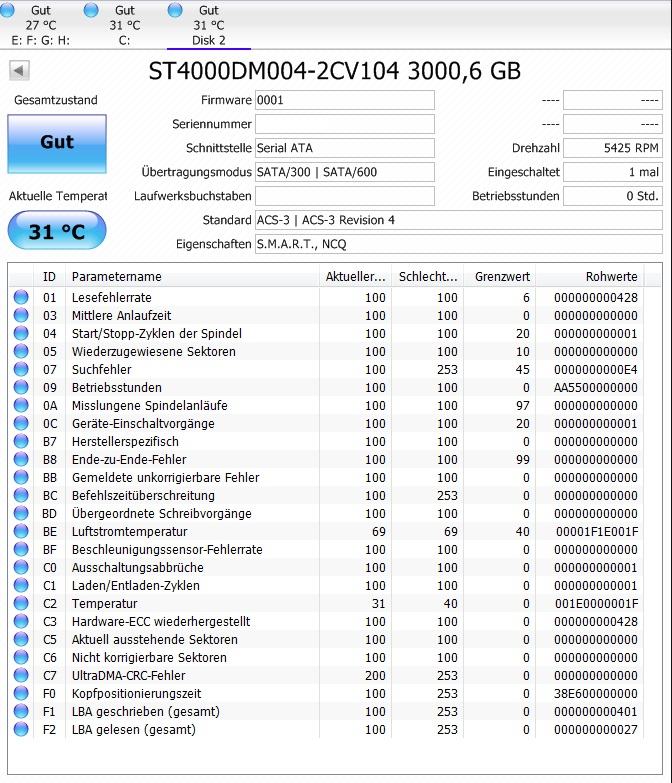Select threshold 99 of Ende-zu-Ende-Fehler
672x783 pixels.
coord(523,459)
